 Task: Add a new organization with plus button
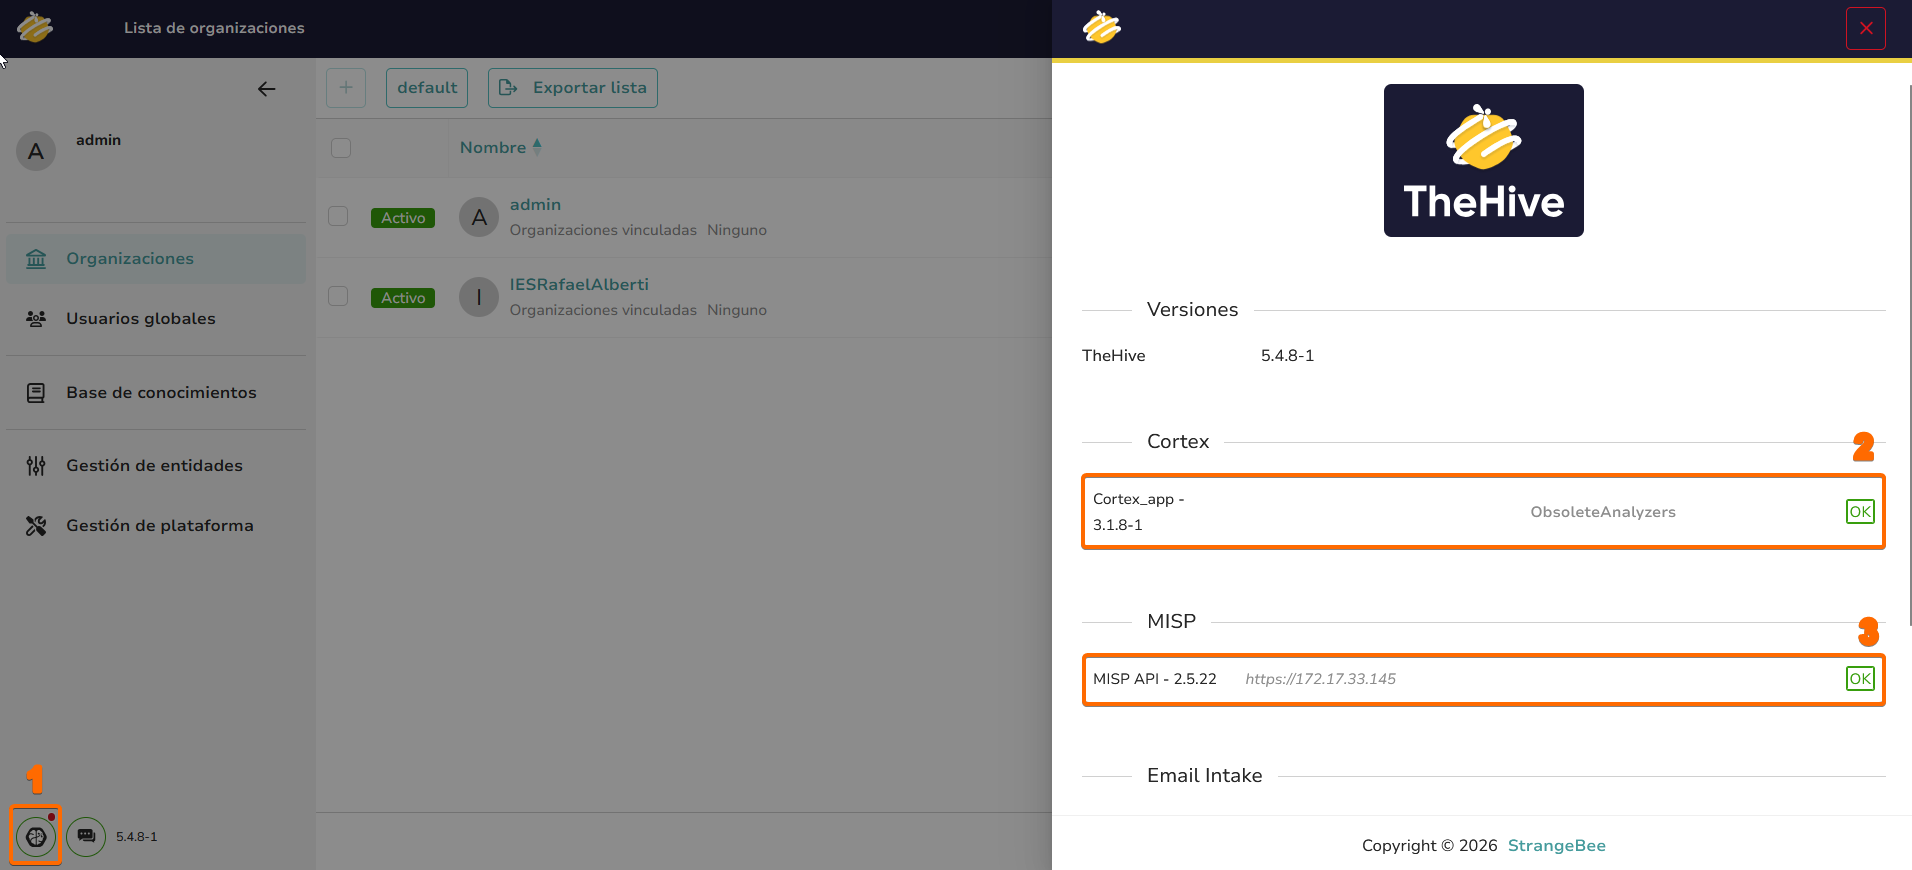coord(346,88)
